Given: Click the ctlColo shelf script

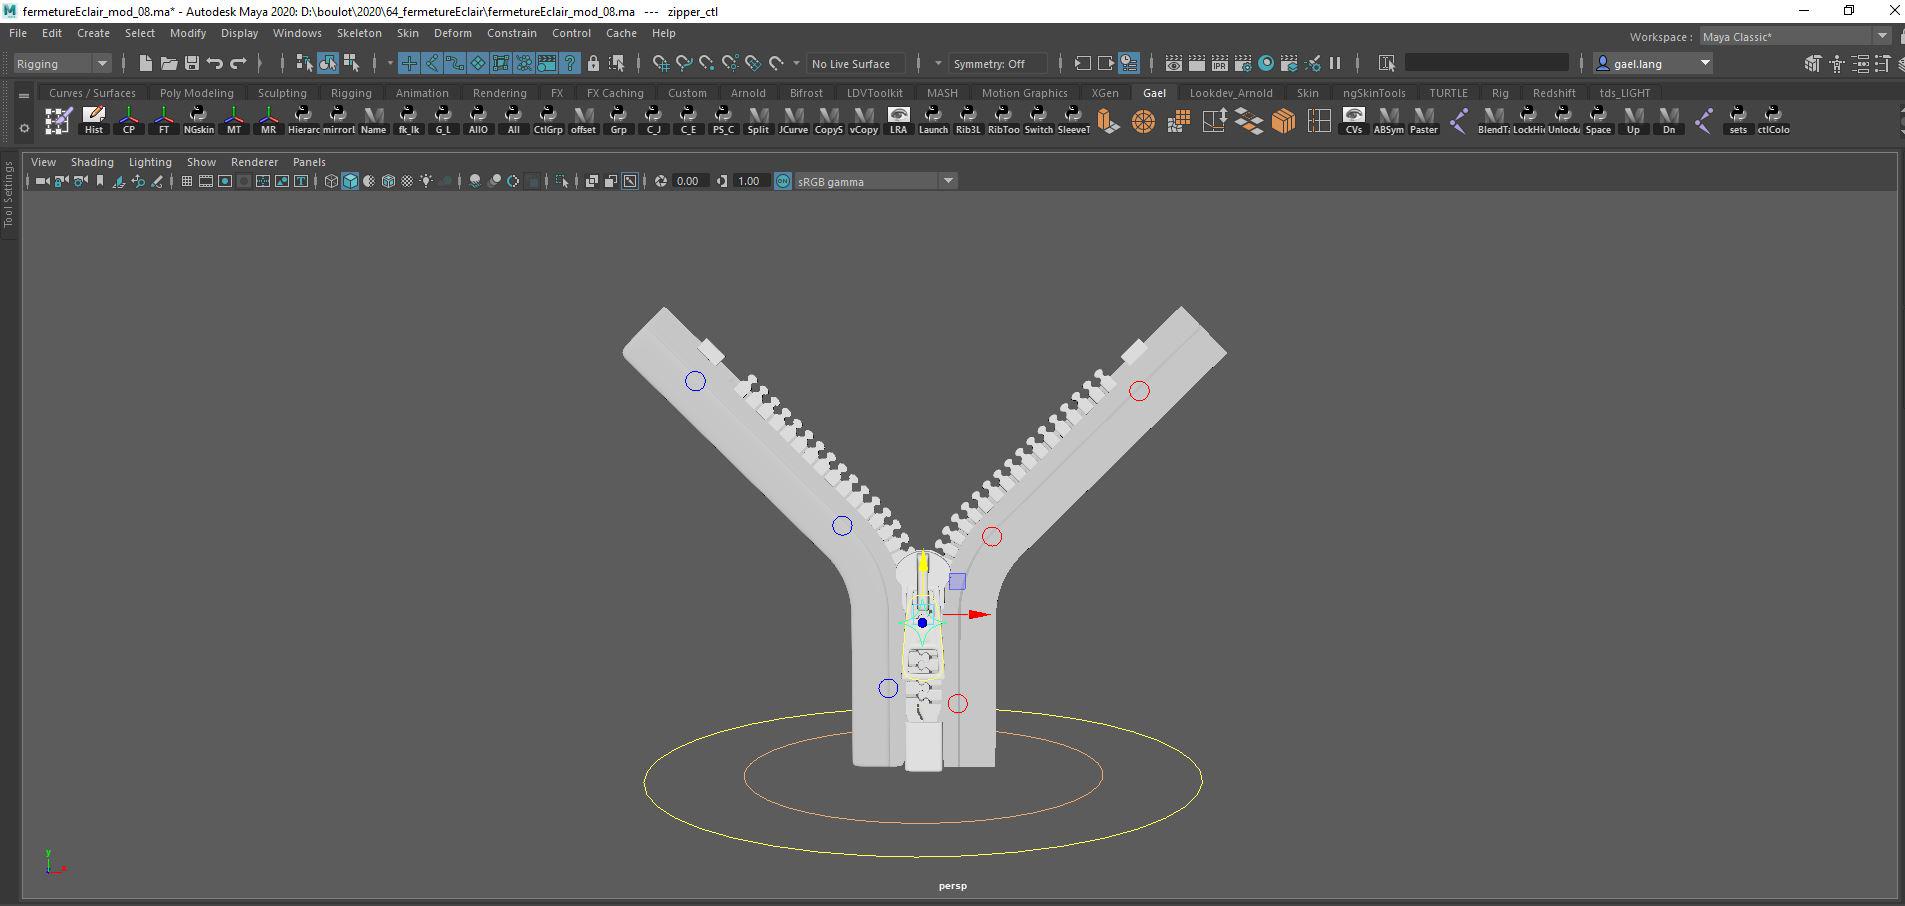Looking at the screenshot, I should [1773, 120].
